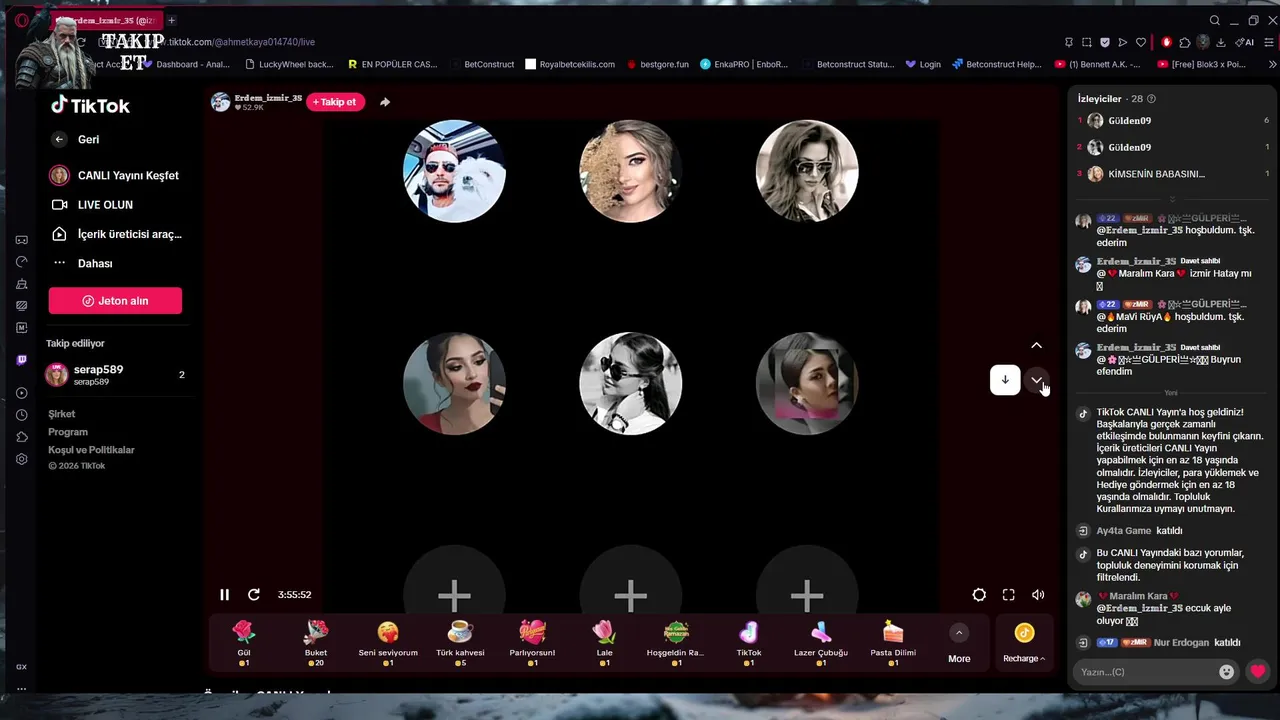The height and width of the screenshot is (720, 1280).
Task: Open Dashboard - Anal... bookmark
Action: pyautogui.click(x=186, y=64)
